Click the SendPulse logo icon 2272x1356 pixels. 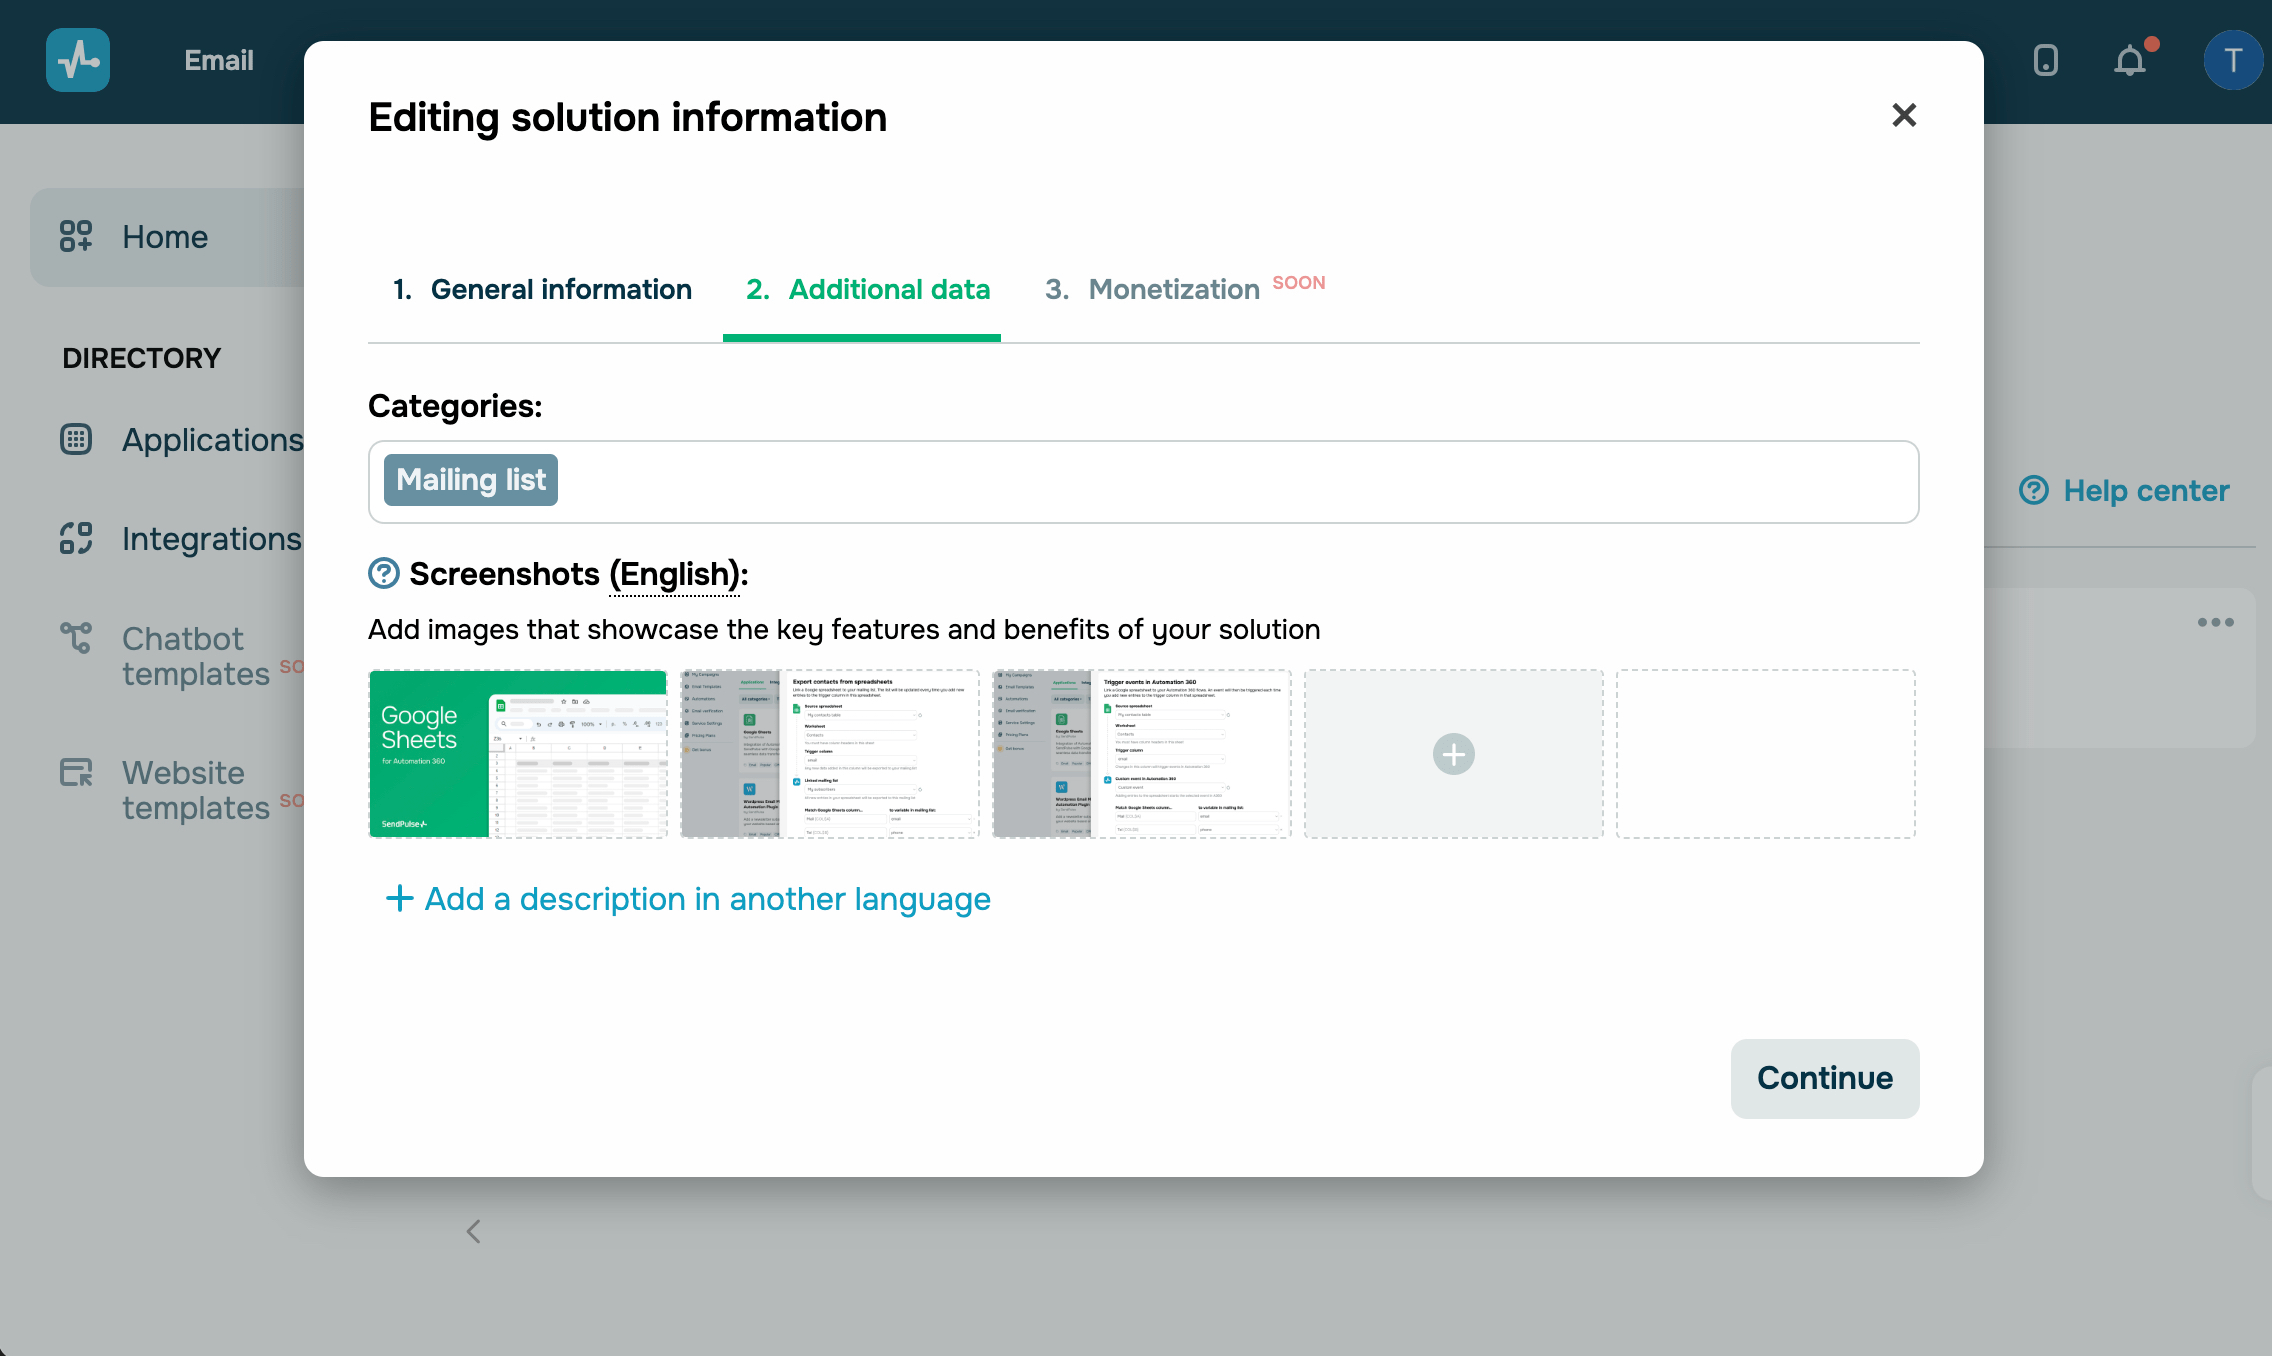[x=78, y=60]
